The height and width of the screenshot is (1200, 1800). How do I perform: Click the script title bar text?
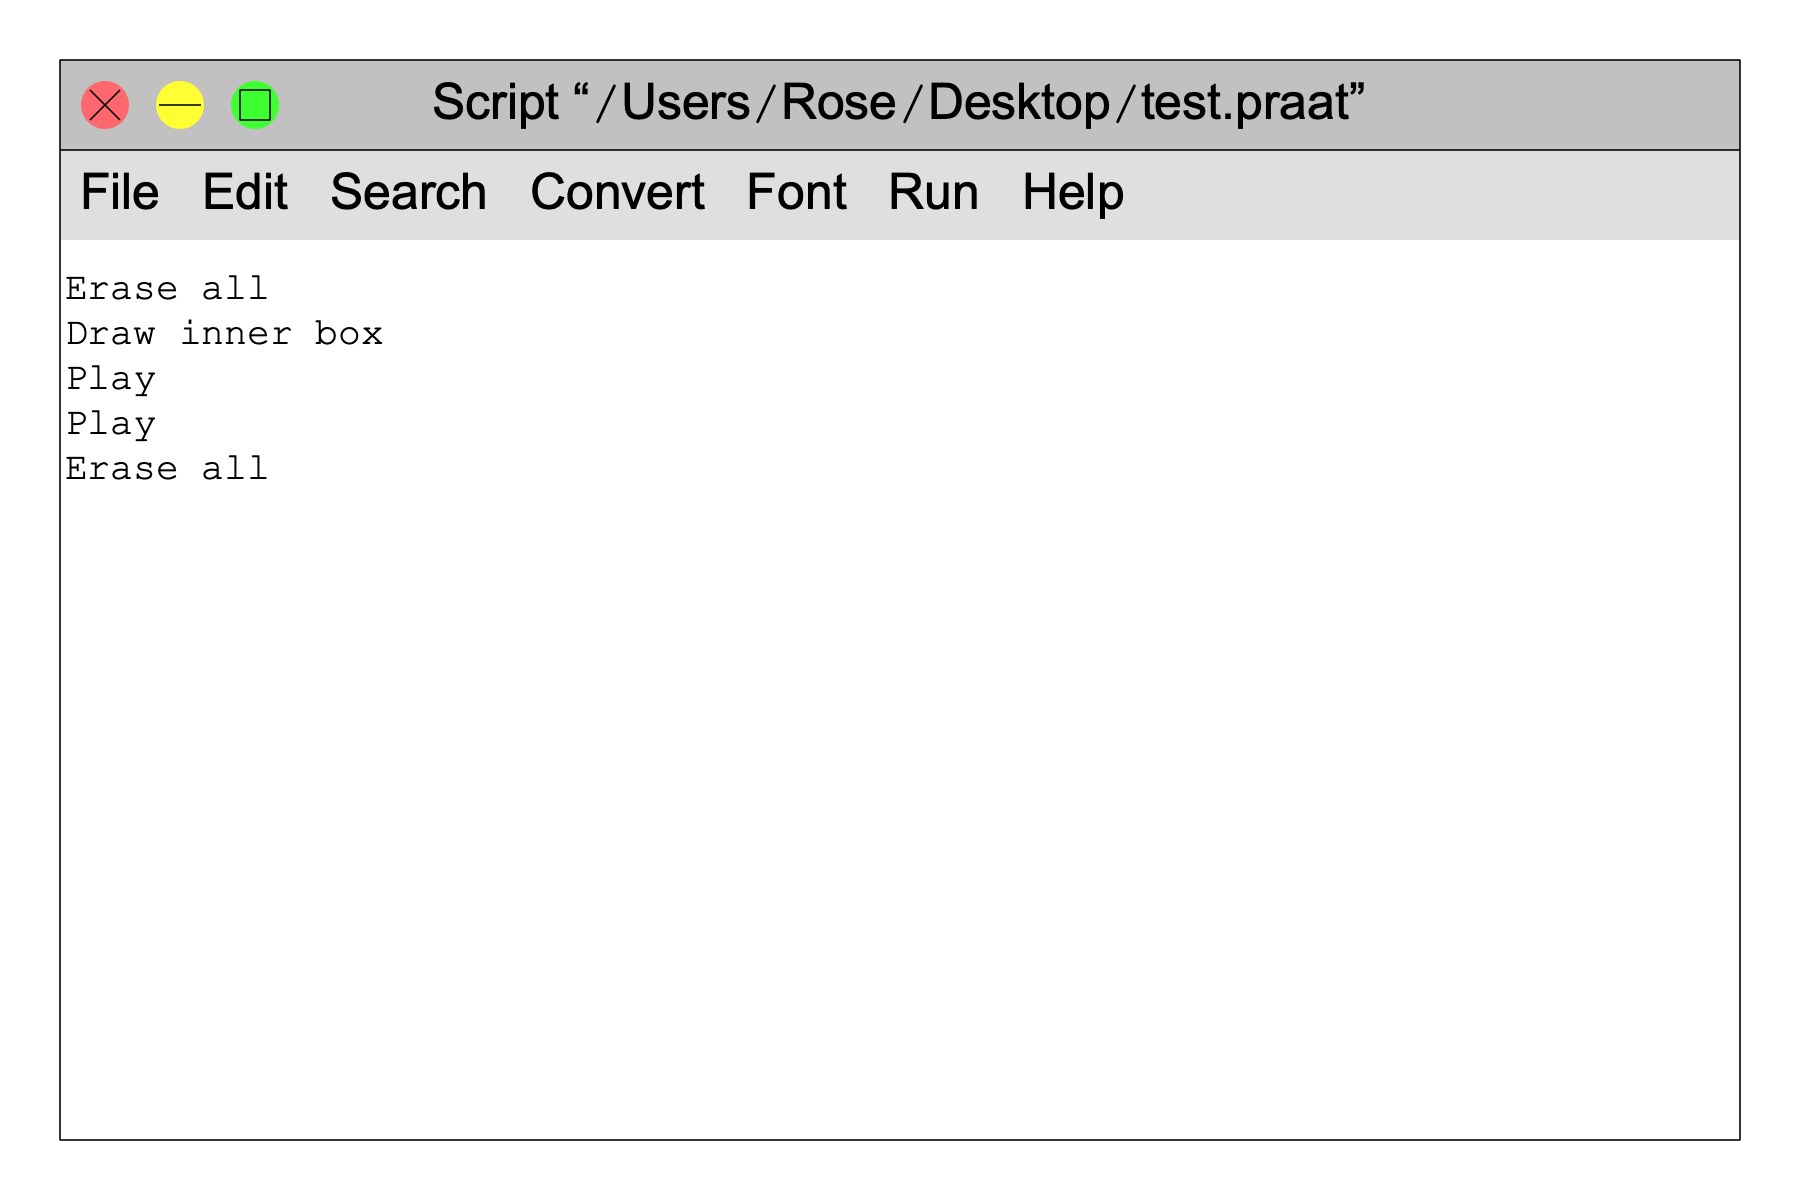click(899, 102)
